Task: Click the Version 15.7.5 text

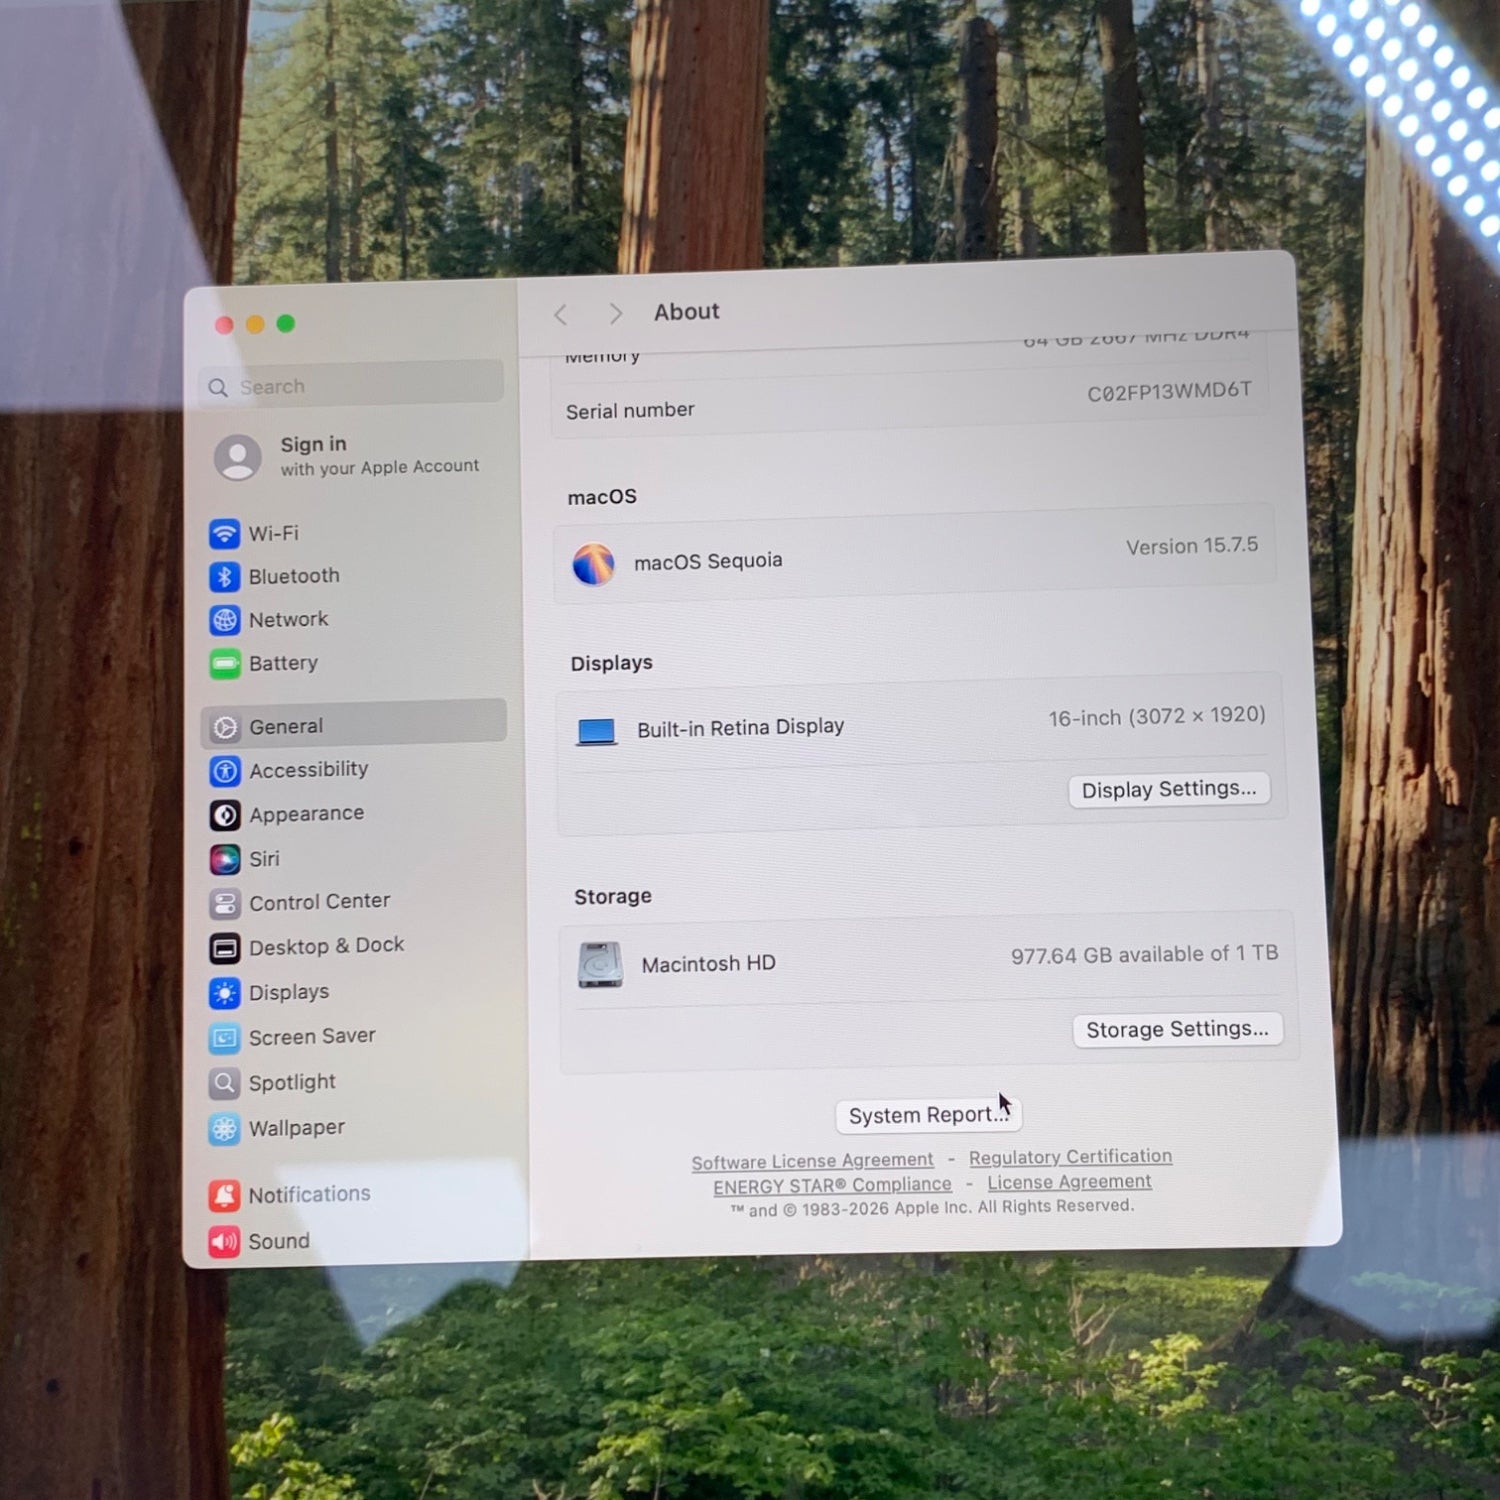Action: [1192, 546]
